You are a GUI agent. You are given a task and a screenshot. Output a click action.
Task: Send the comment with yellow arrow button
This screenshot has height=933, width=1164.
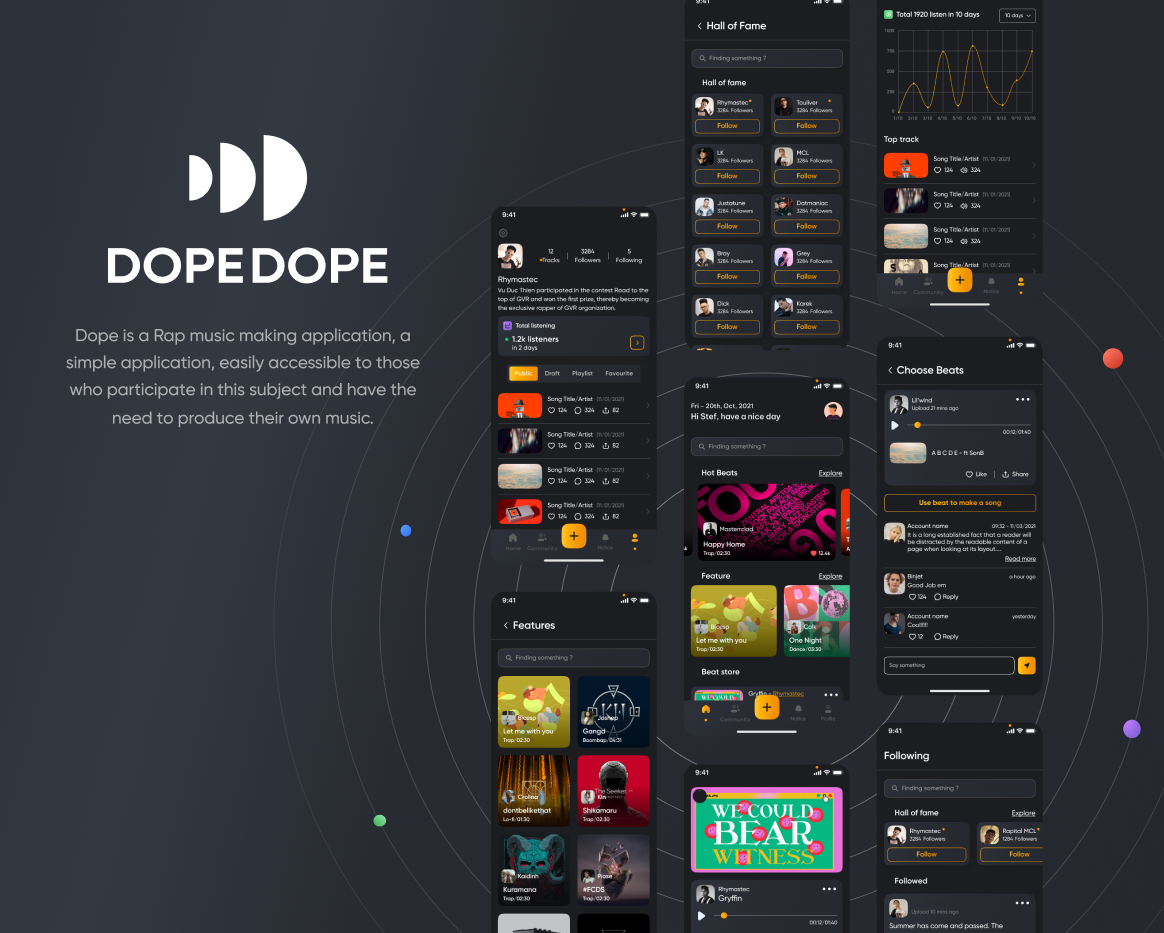[x=1027, y=666]
